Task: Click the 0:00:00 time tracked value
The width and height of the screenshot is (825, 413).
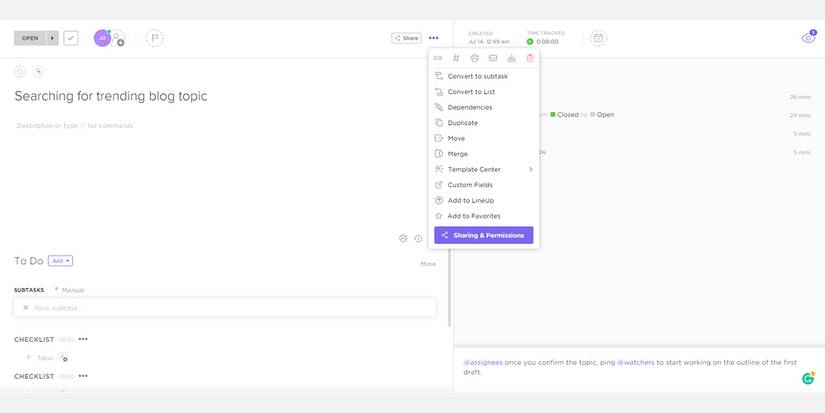Action: (x=547, y=42)
